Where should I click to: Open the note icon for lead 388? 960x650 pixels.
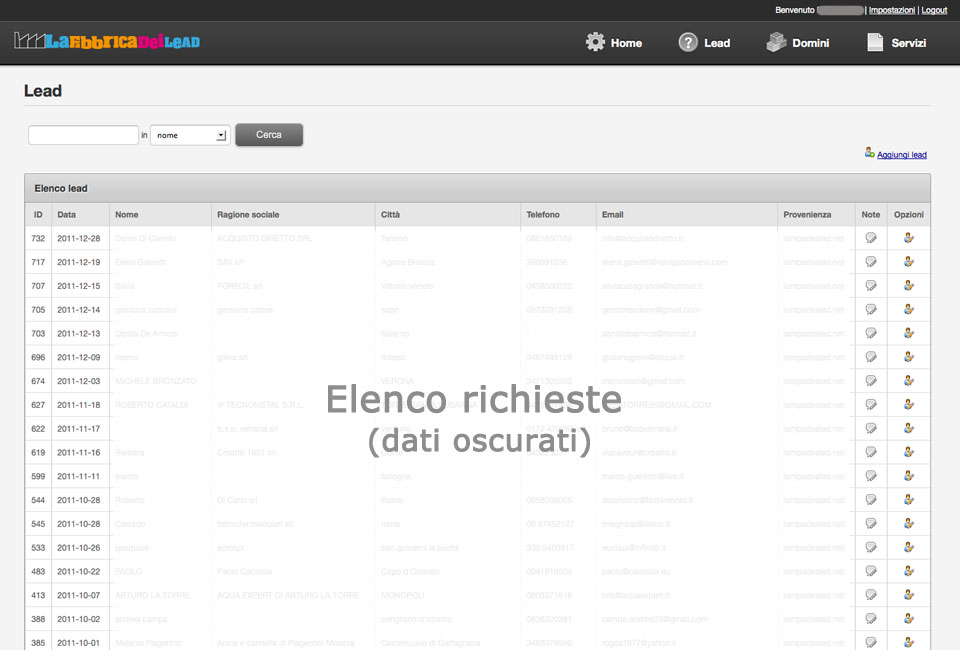point(871,619)
